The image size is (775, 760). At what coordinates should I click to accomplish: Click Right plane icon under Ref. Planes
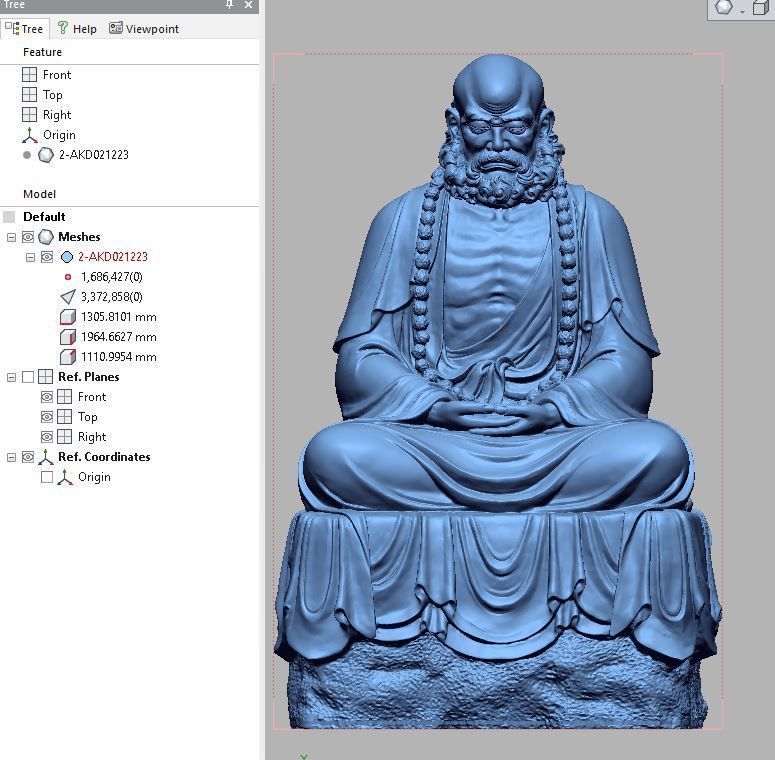tap(65, 437)
